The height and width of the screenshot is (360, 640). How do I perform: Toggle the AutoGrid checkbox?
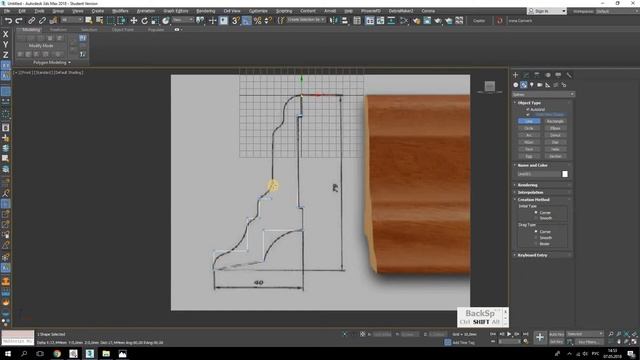[x=528, y=109]
